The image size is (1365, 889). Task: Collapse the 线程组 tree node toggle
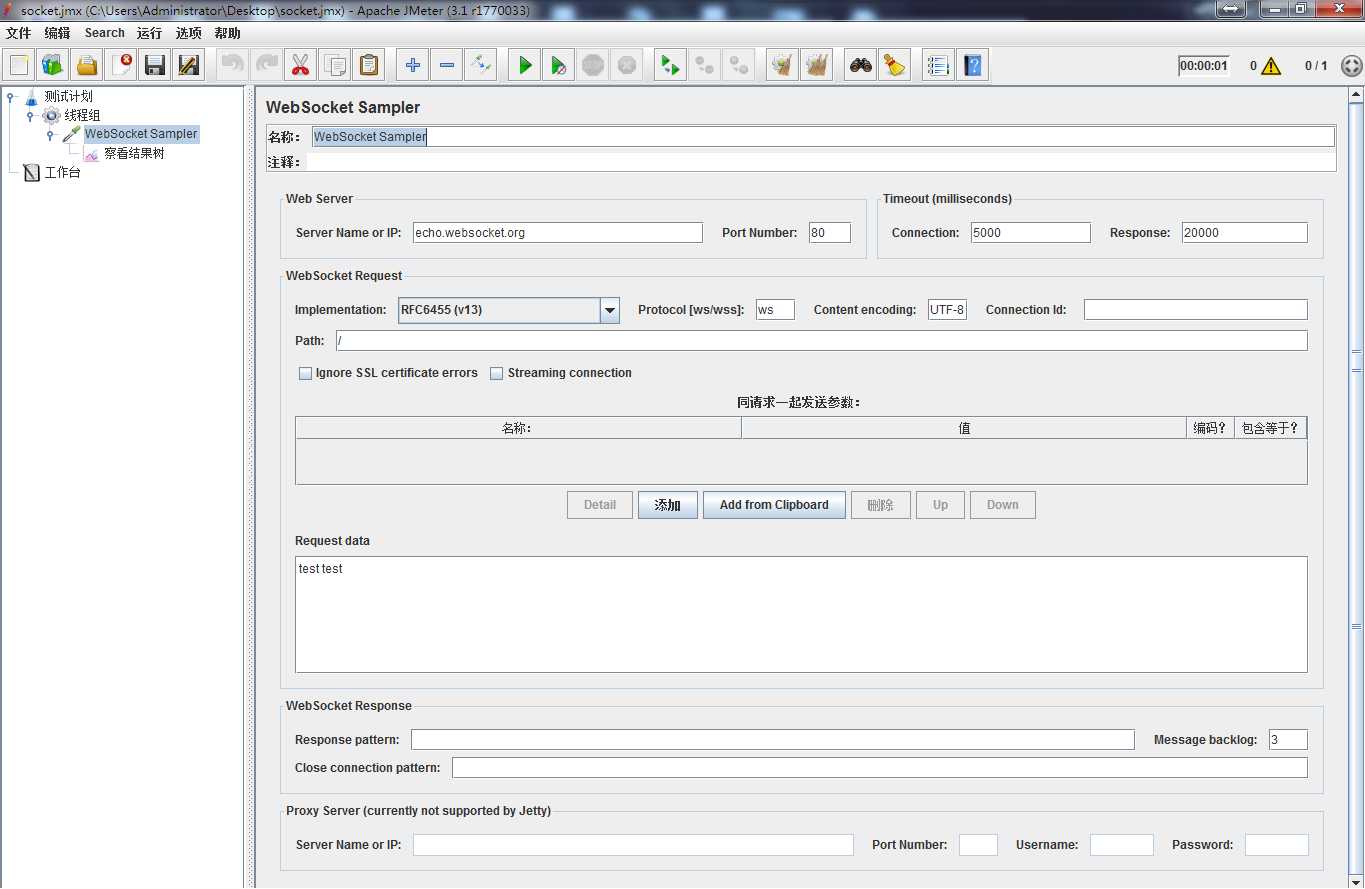[31, 116]
